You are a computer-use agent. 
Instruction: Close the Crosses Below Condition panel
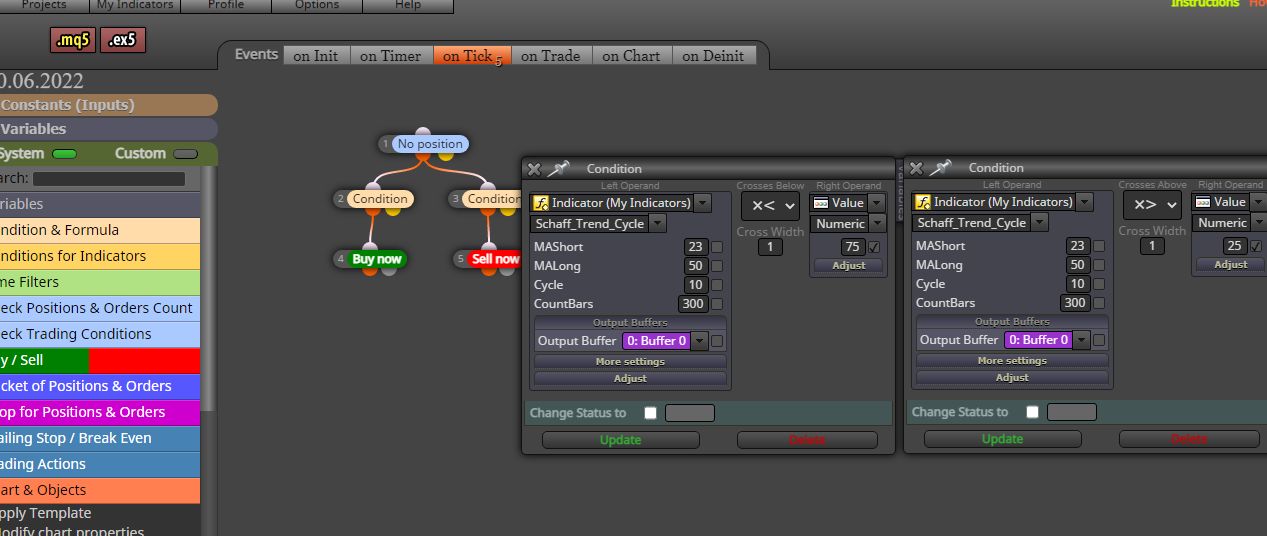pyautogui.click(x=534, y=169)
